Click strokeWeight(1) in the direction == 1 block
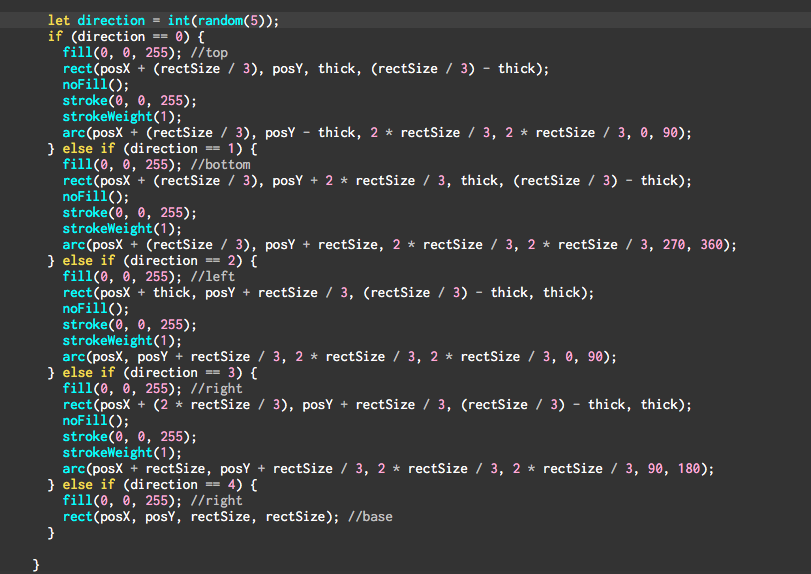 click(122, 229)
